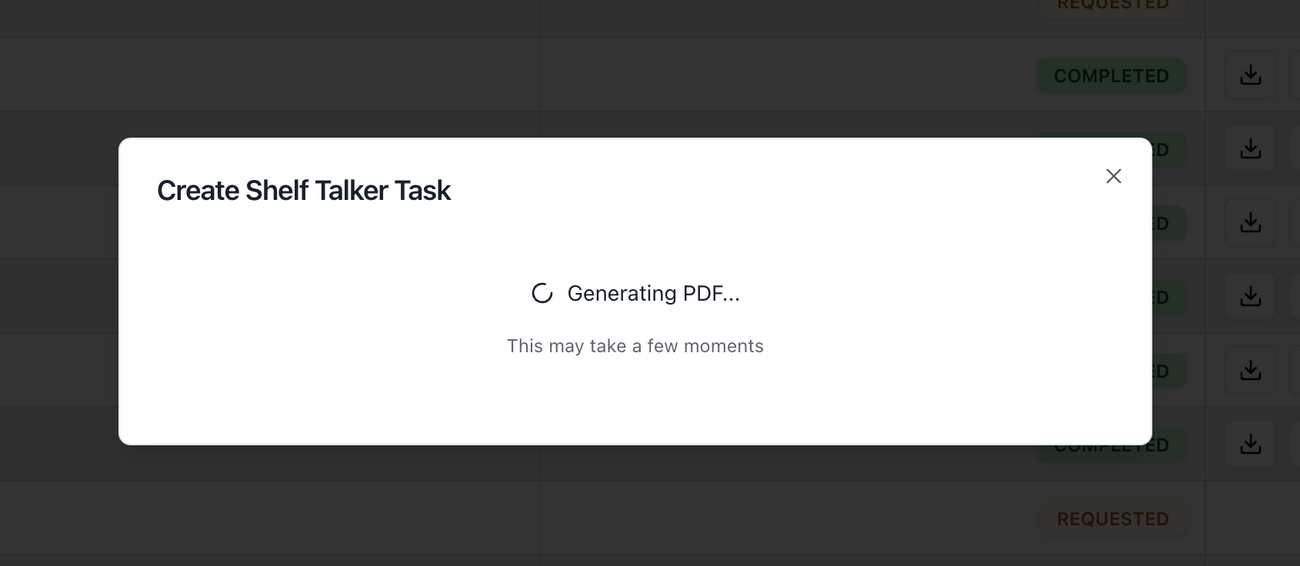Click the bottommost download icon in the table
This screenshot has width=1300, height=566.
click(1250, 445)
